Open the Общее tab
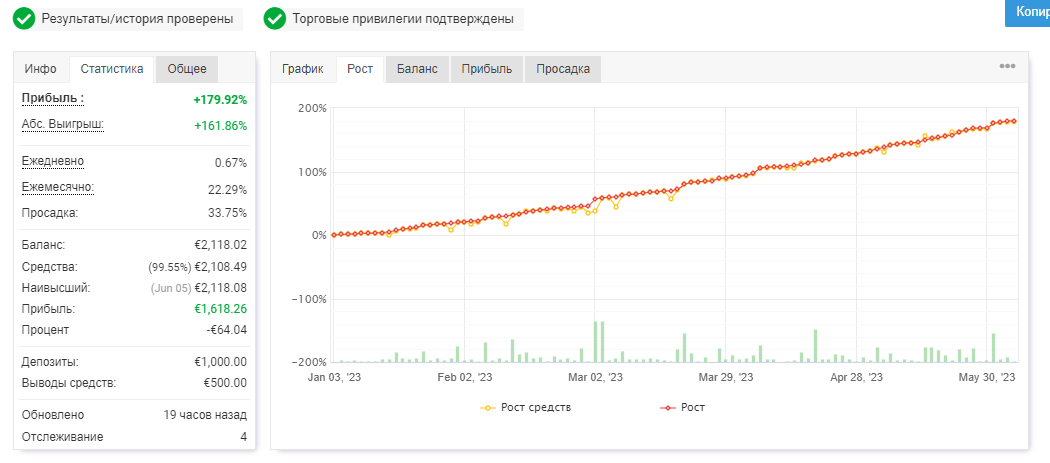 coord(187,68)
